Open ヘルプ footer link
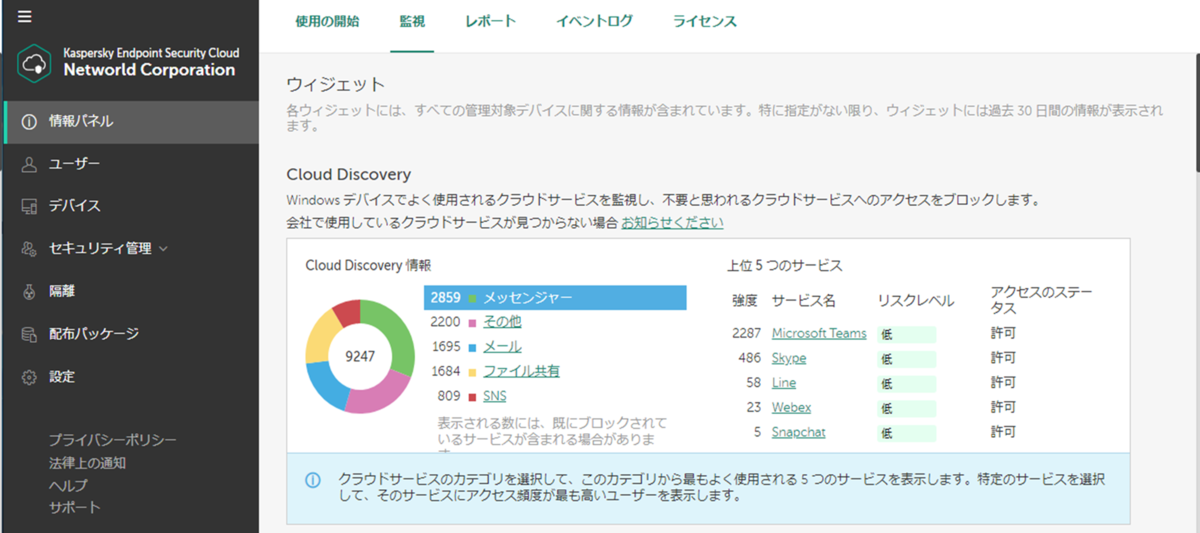This screenshot has height=533, width=1200. coord(68,485)
